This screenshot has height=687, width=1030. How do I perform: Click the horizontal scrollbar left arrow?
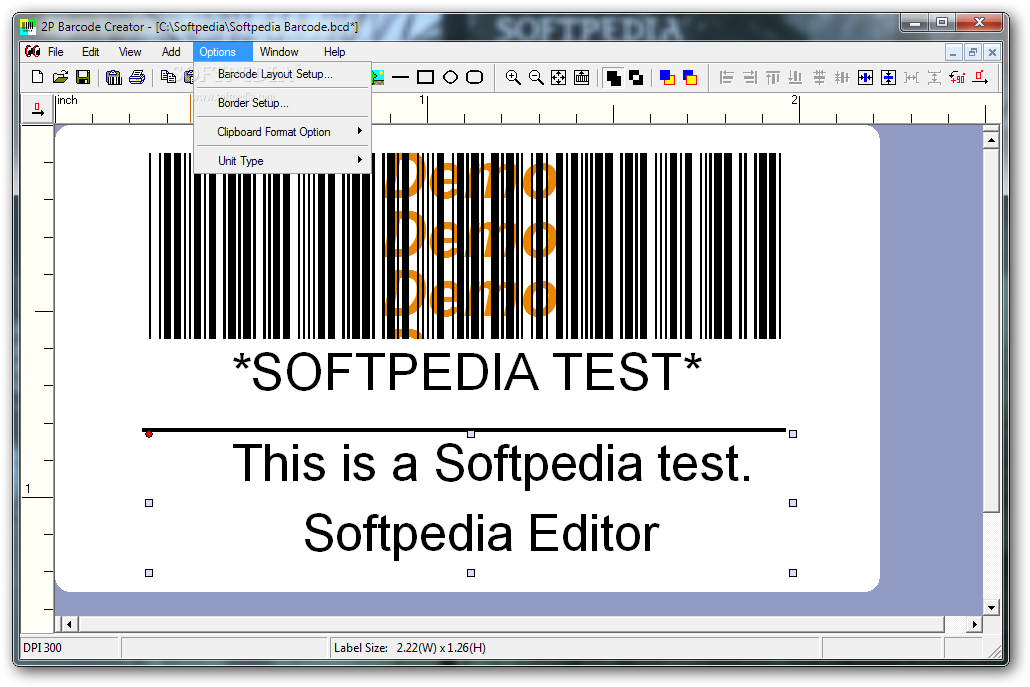tap(69, 624)
